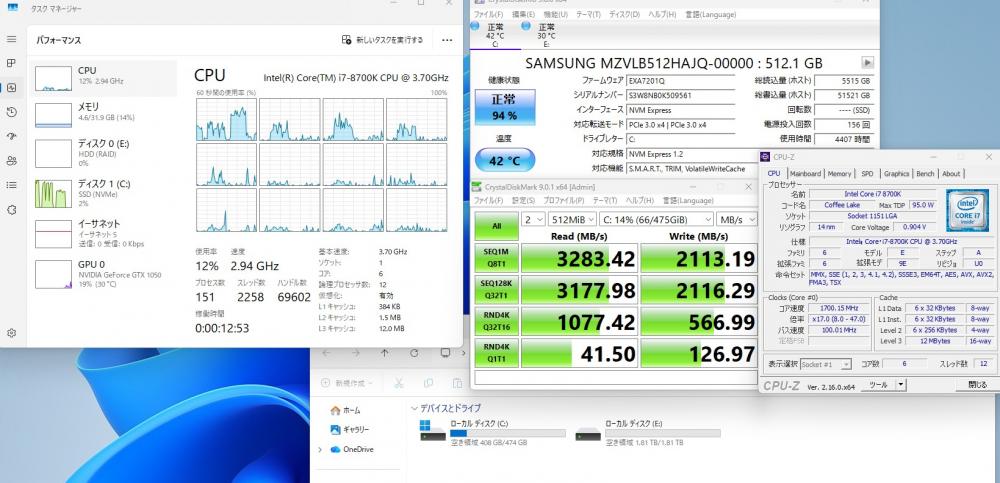
Task: Select CPU entry in performance list
Action: tap(104, 78)
